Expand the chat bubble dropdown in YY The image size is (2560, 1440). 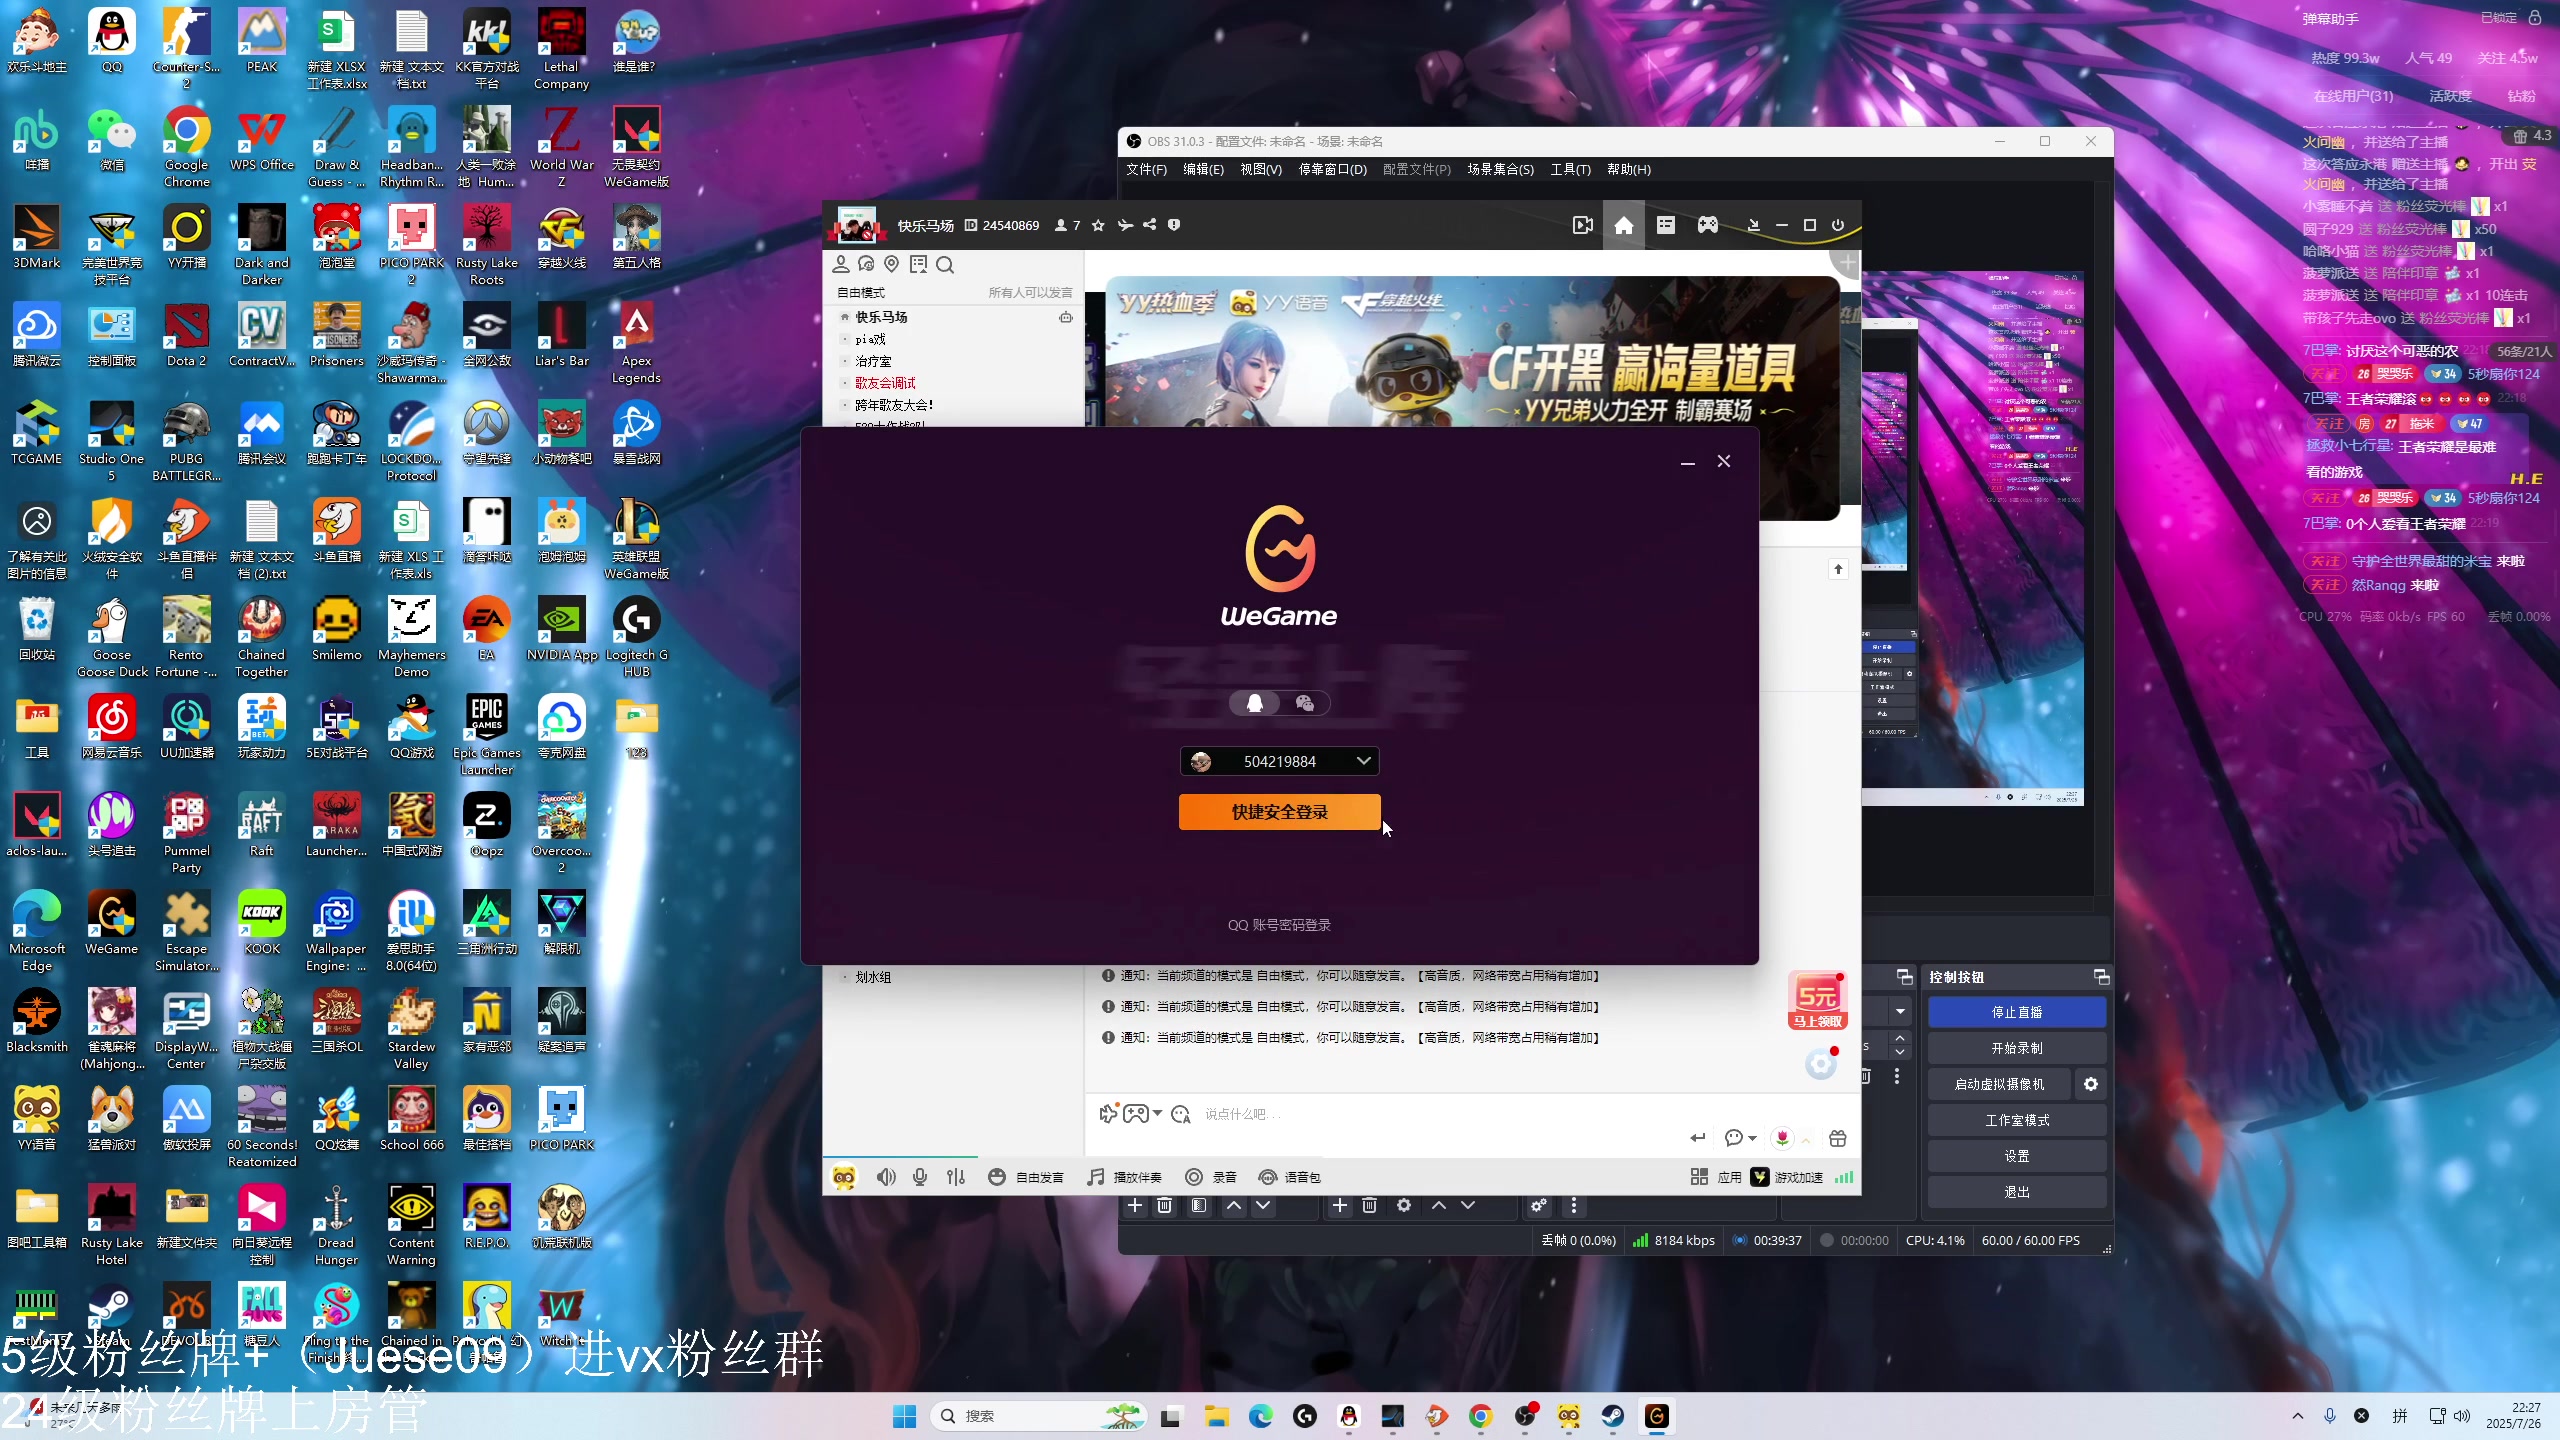tap(1753, 1138)
